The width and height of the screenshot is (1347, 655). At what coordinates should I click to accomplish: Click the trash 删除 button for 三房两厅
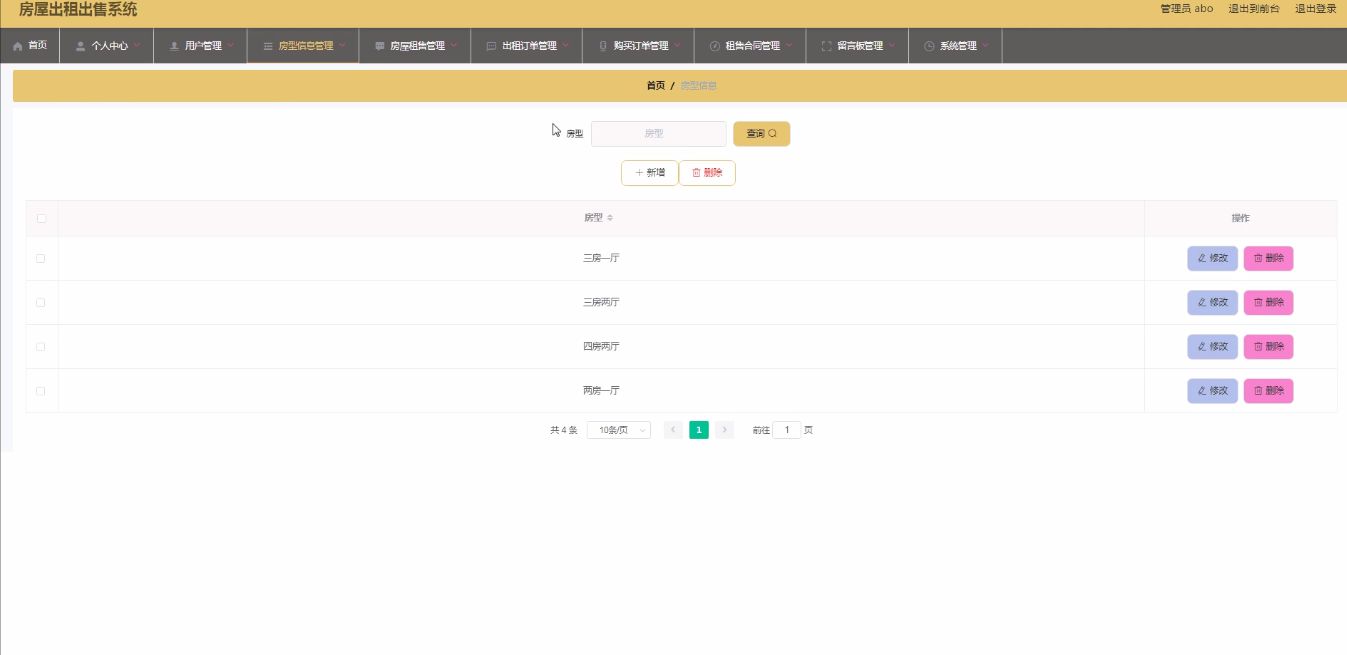pyautogui.click(x=1268, y=302)
